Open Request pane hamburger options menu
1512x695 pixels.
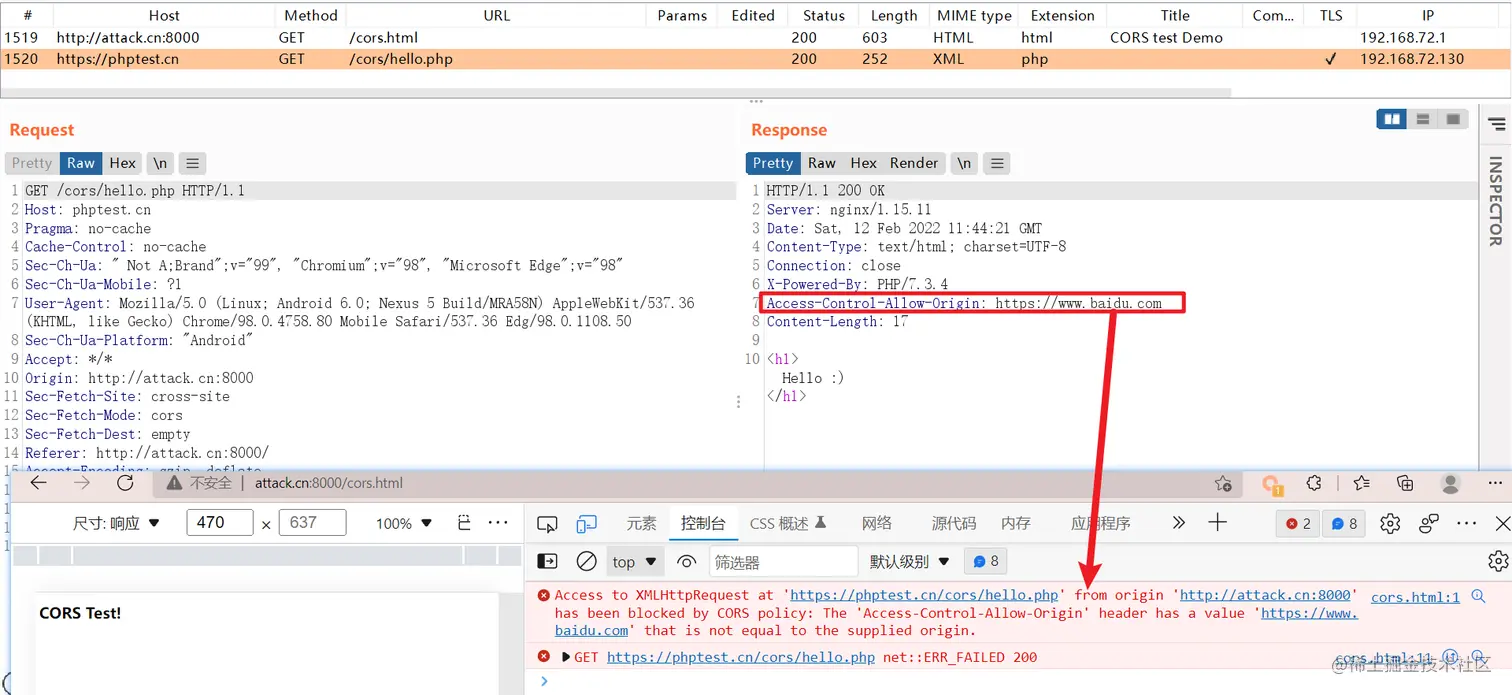pos(193,163)
